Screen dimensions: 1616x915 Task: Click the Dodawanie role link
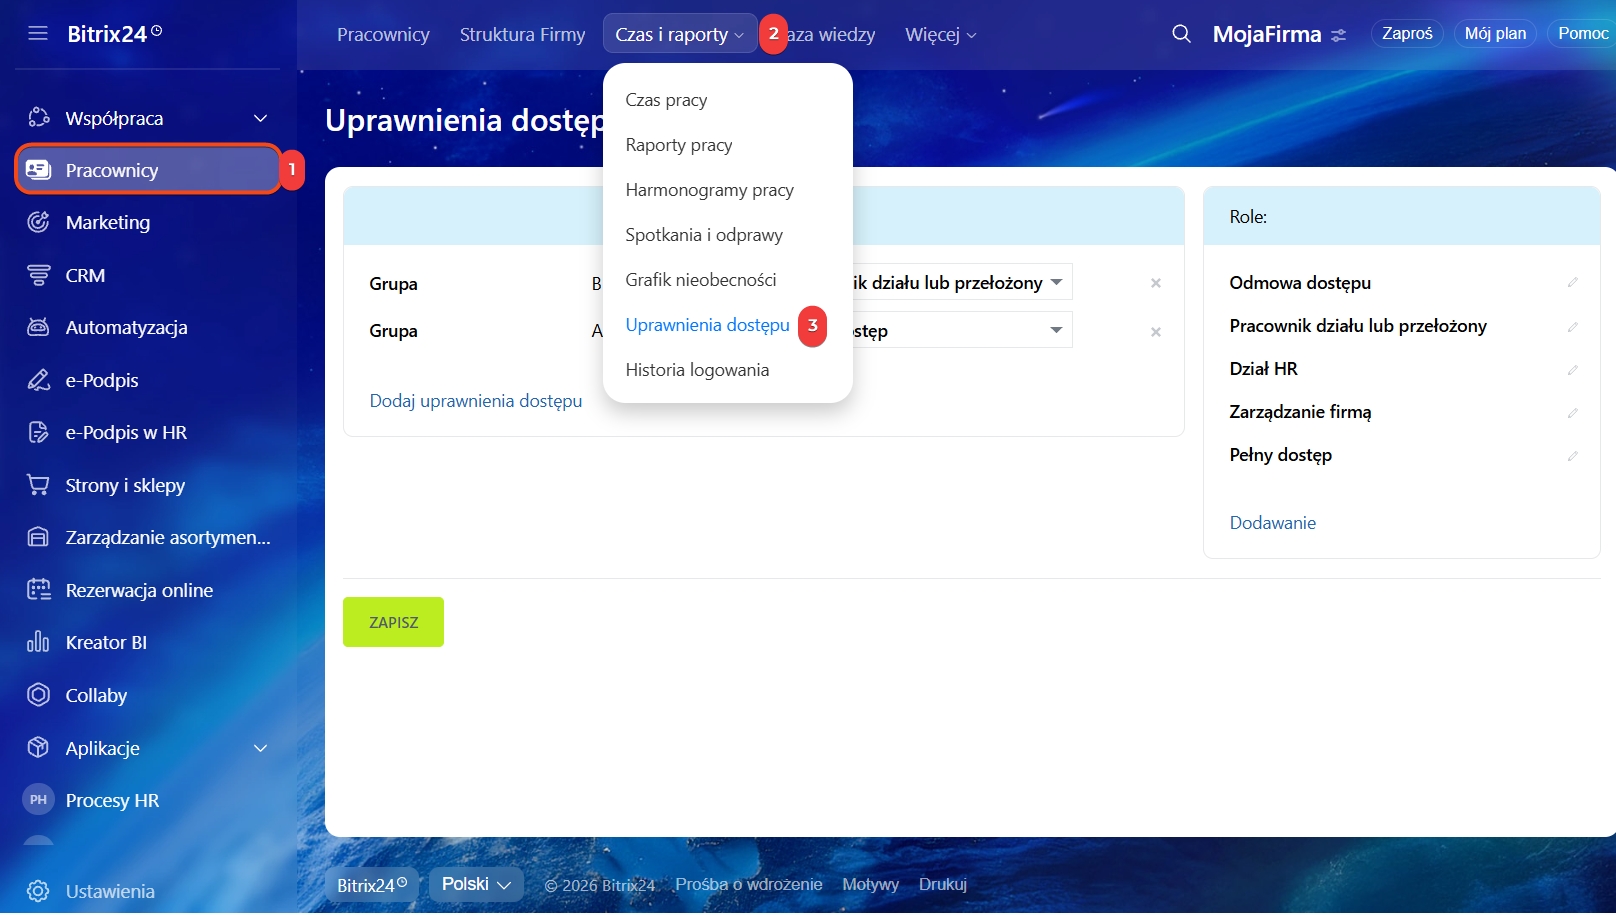[1272, 523]
